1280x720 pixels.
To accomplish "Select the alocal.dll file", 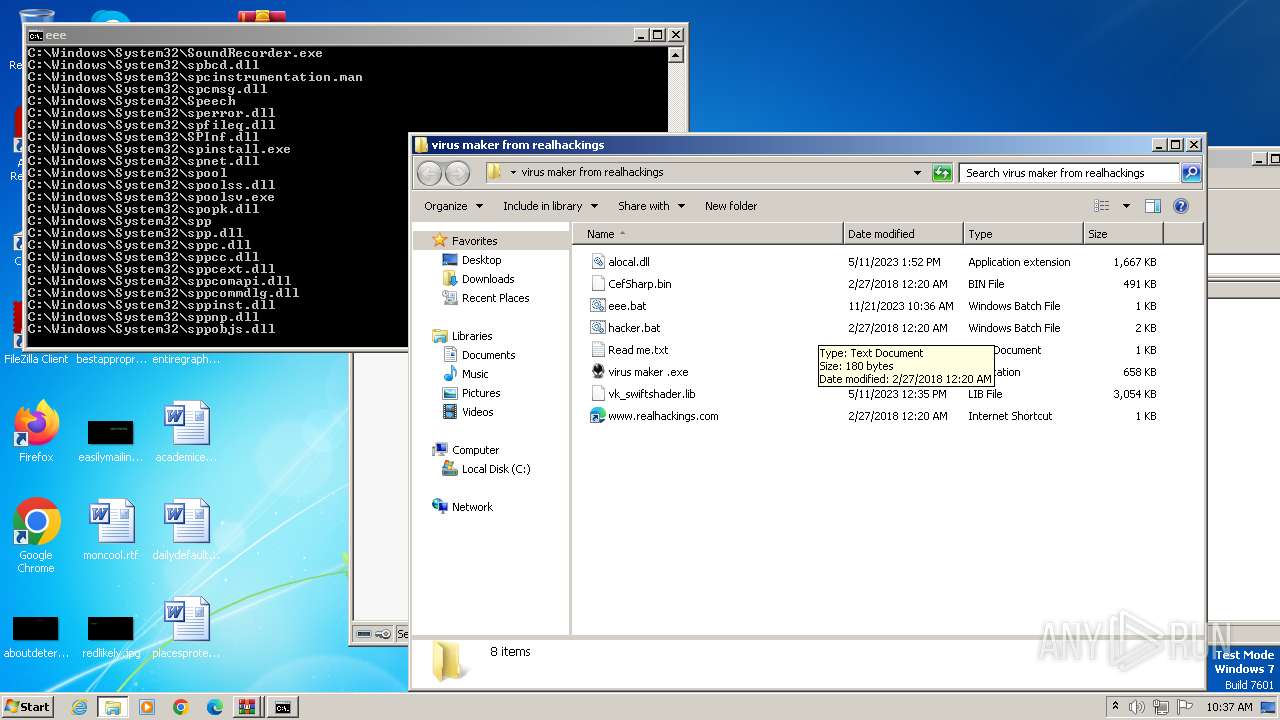I will coord(628,262).
